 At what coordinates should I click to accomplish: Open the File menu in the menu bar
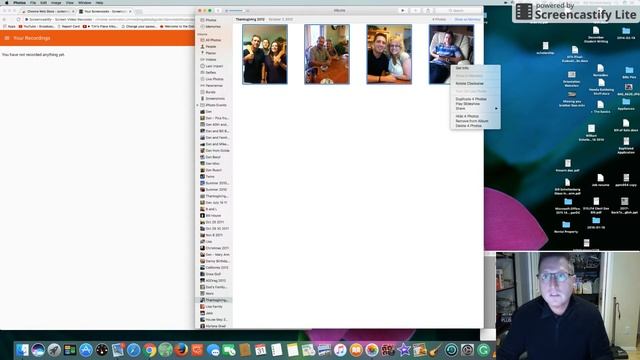pyautogui.click(x=33, y=2)
